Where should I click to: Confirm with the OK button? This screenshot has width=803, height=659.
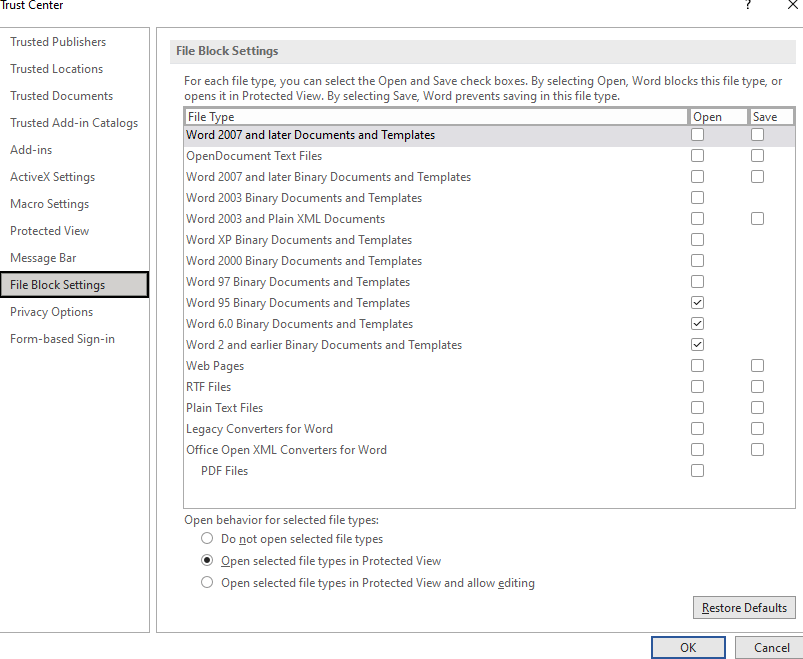tap(688, 648)
